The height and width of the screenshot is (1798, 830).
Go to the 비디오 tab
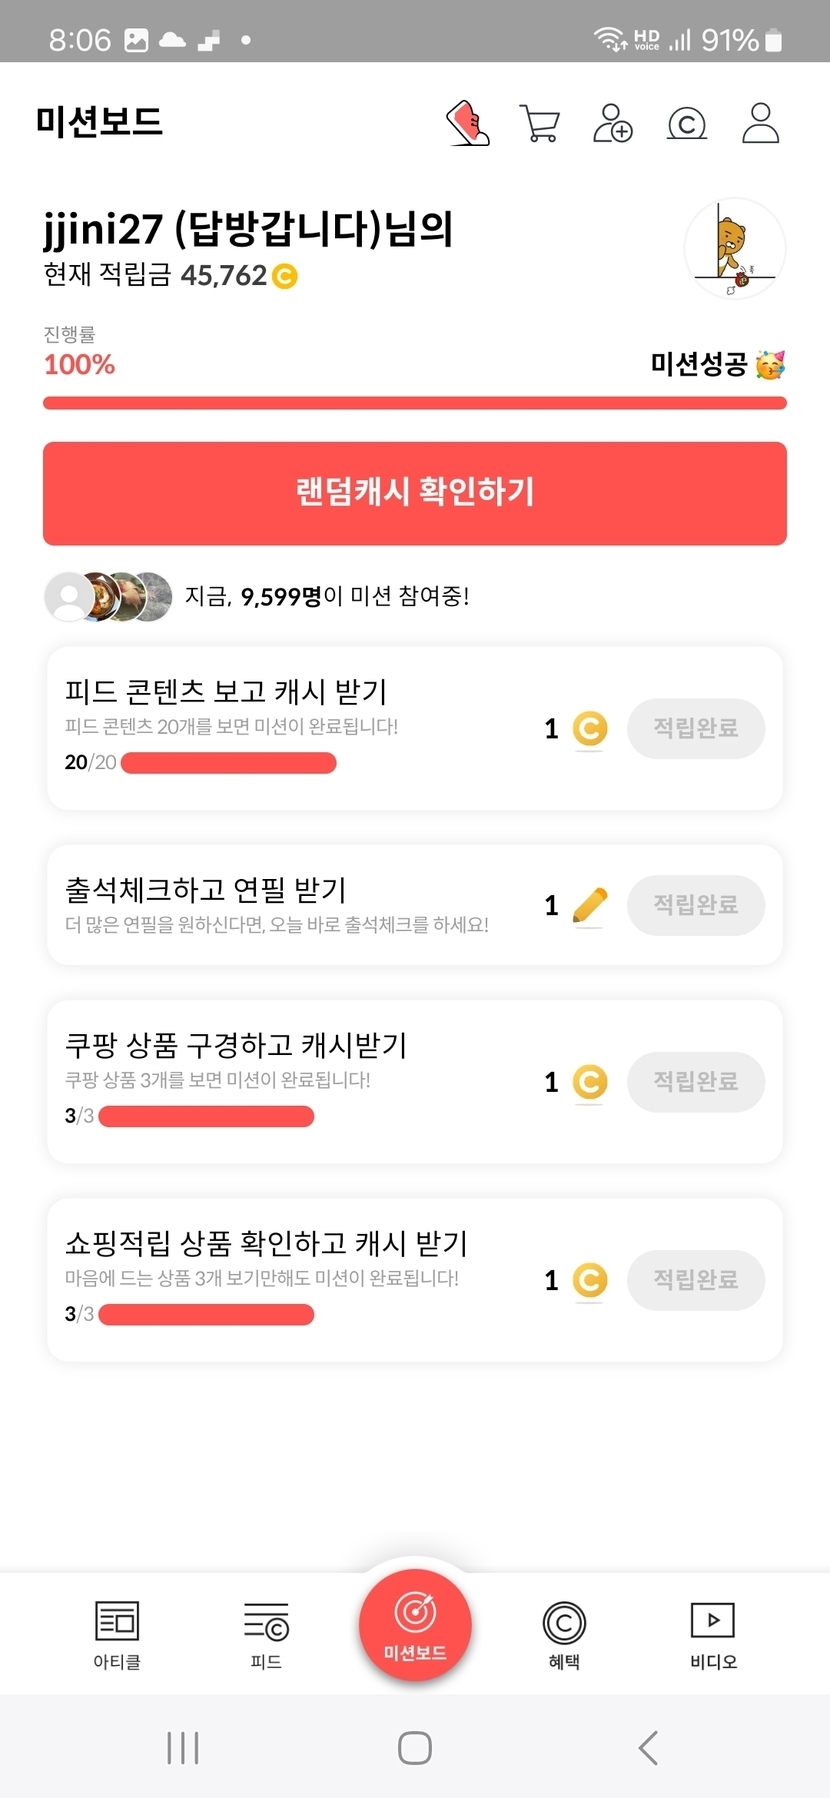[713, 1634]
